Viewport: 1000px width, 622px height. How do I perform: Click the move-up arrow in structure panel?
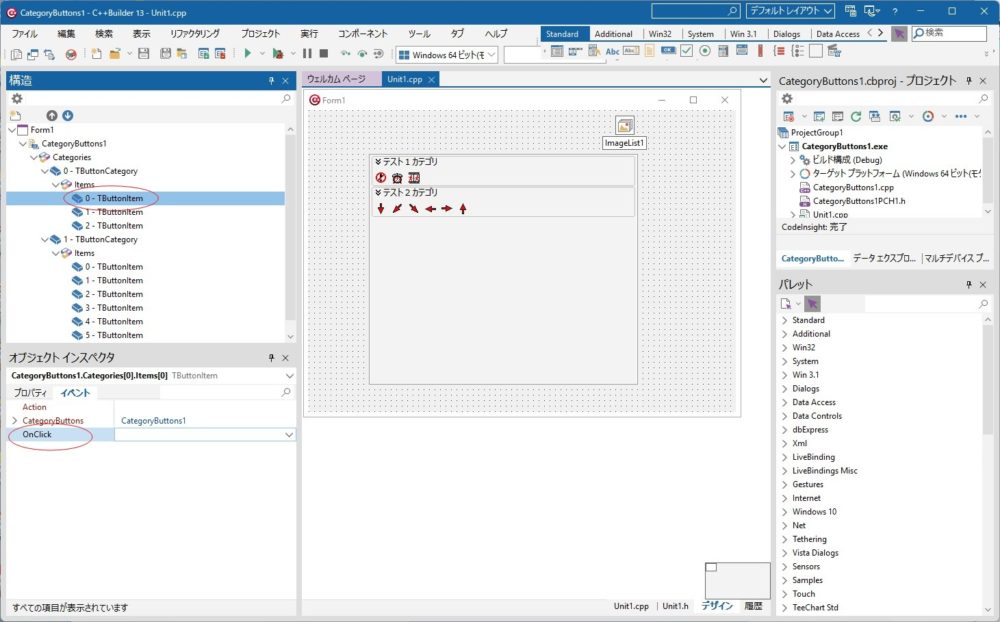(x=52, y=116)
